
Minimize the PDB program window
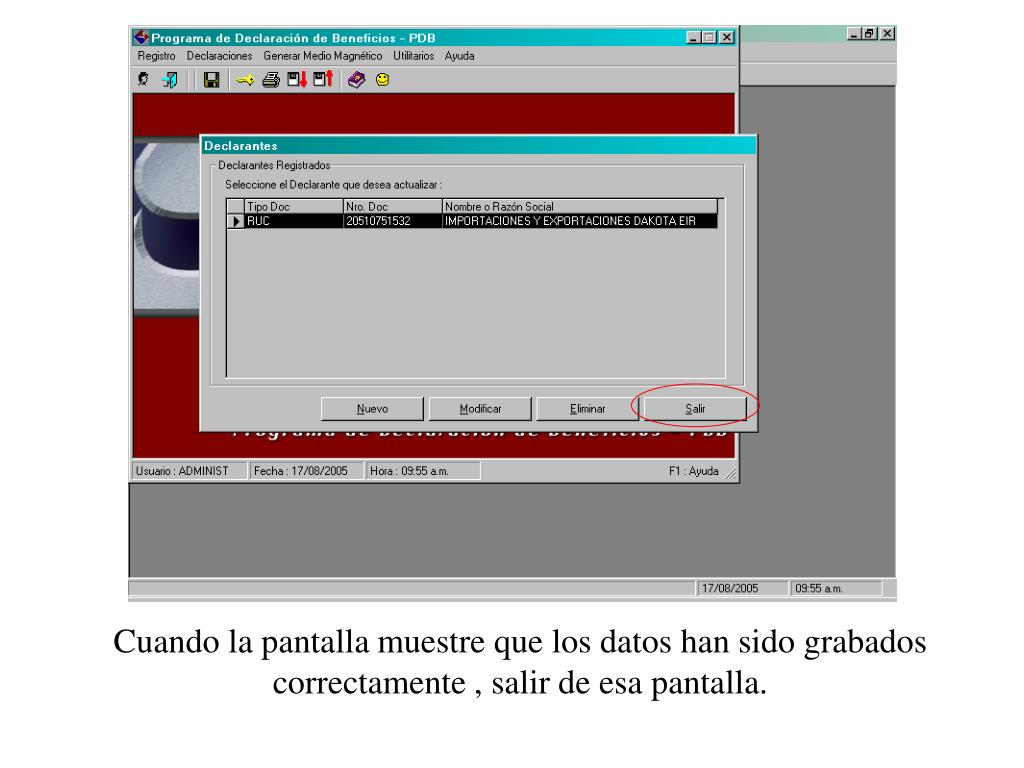pyautogui.click(x=694, y=38)
